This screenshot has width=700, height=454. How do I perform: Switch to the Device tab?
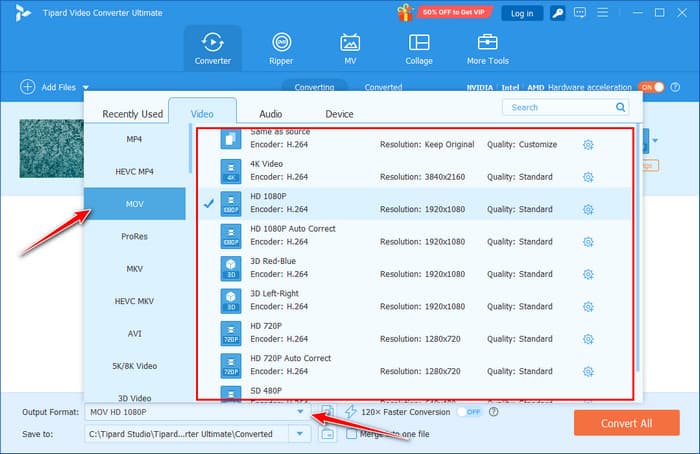pos(339,114)
